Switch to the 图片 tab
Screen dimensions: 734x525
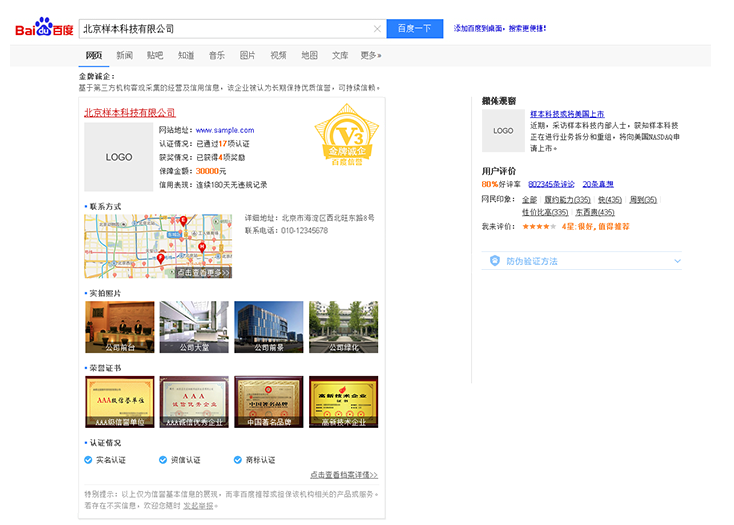[247, 56]
